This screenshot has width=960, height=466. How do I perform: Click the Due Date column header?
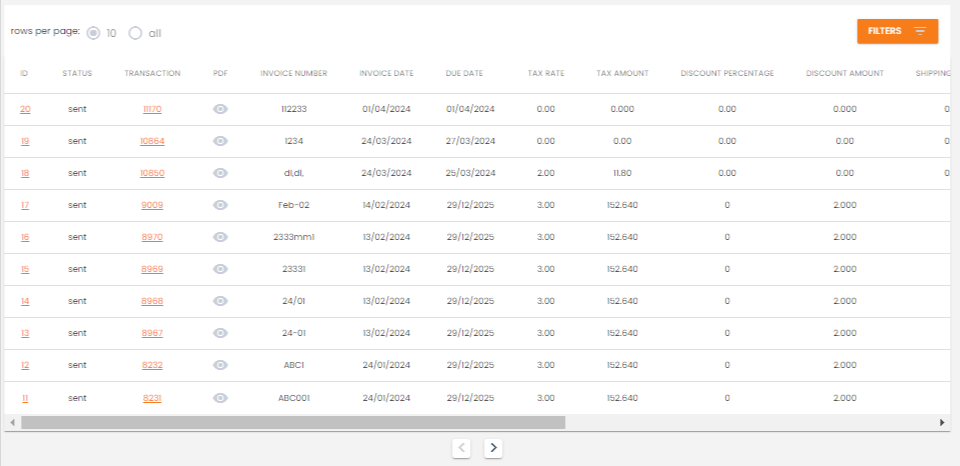click(x=464, y=73)
